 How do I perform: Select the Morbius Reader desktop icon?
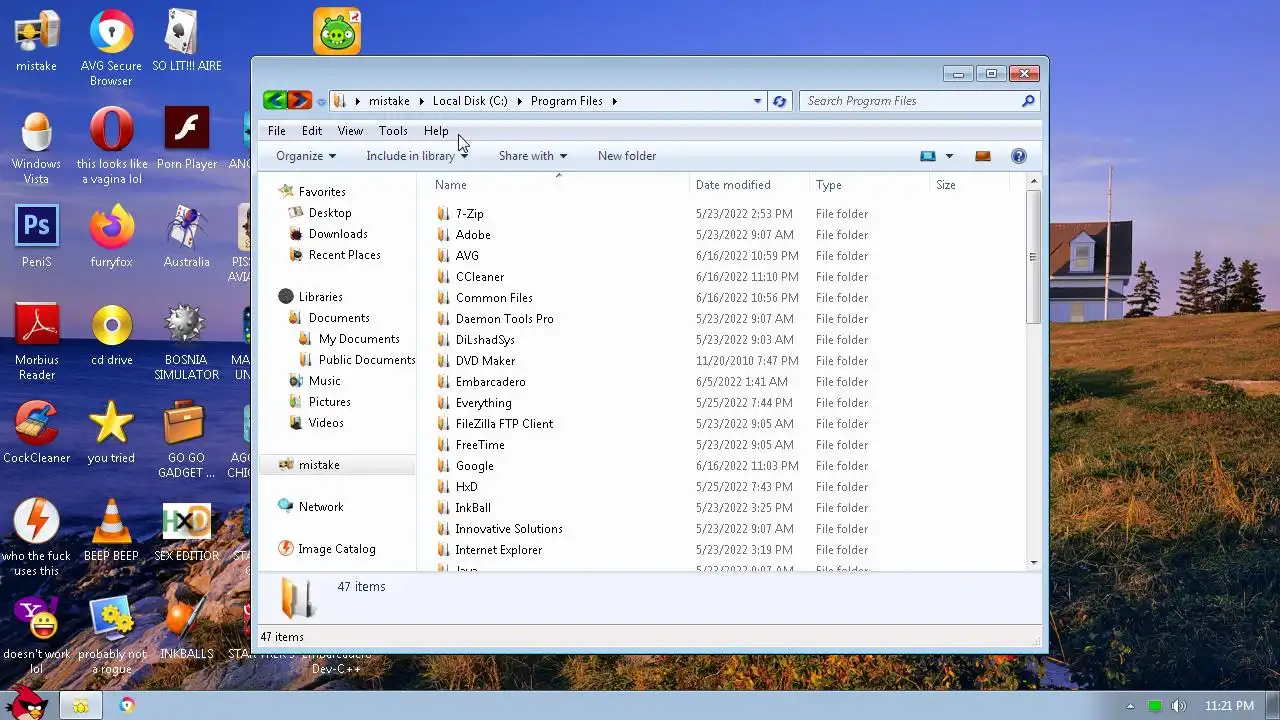click(36, 342)
